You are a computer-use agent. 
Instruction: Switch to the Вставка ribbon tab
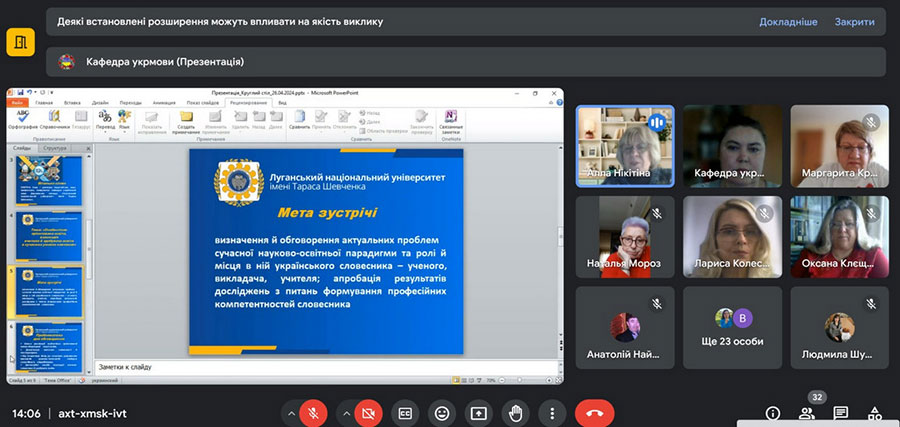click(x=72, y=102)
